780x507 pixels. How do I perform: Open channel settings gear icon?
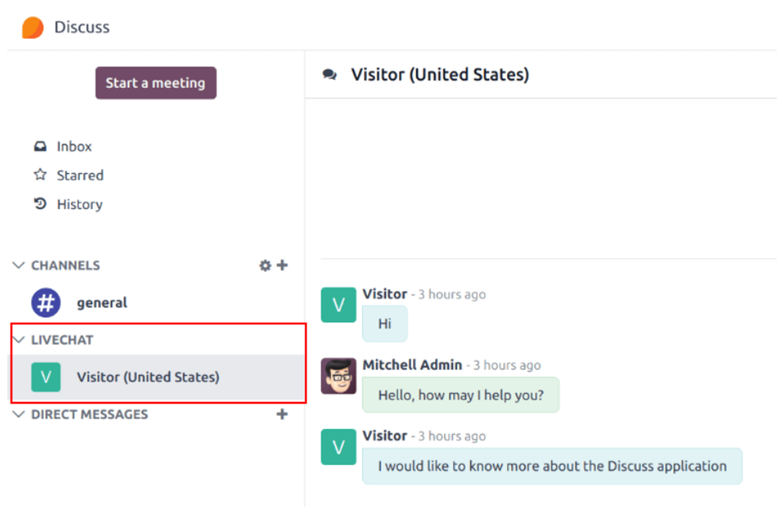pos(265,266)
